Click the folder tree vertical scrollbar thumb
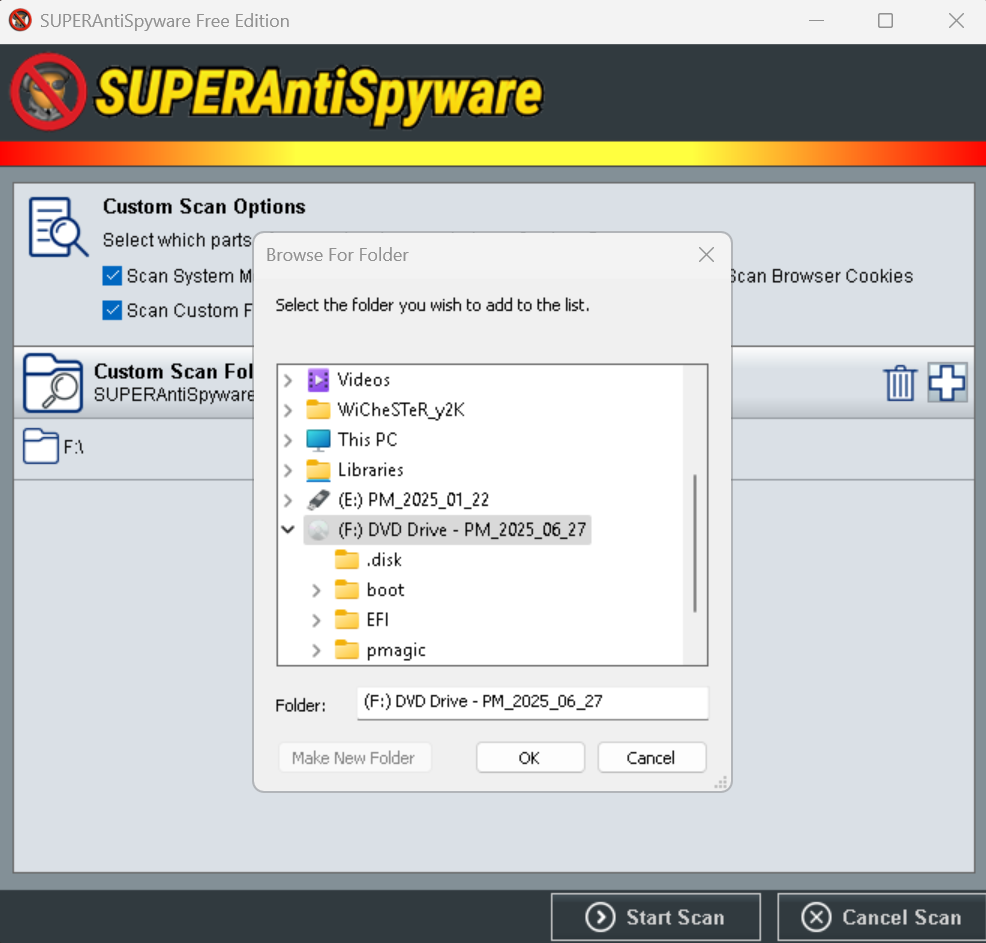Image resolution: width=986 pixels, height=943 pixels. point(695,543)
